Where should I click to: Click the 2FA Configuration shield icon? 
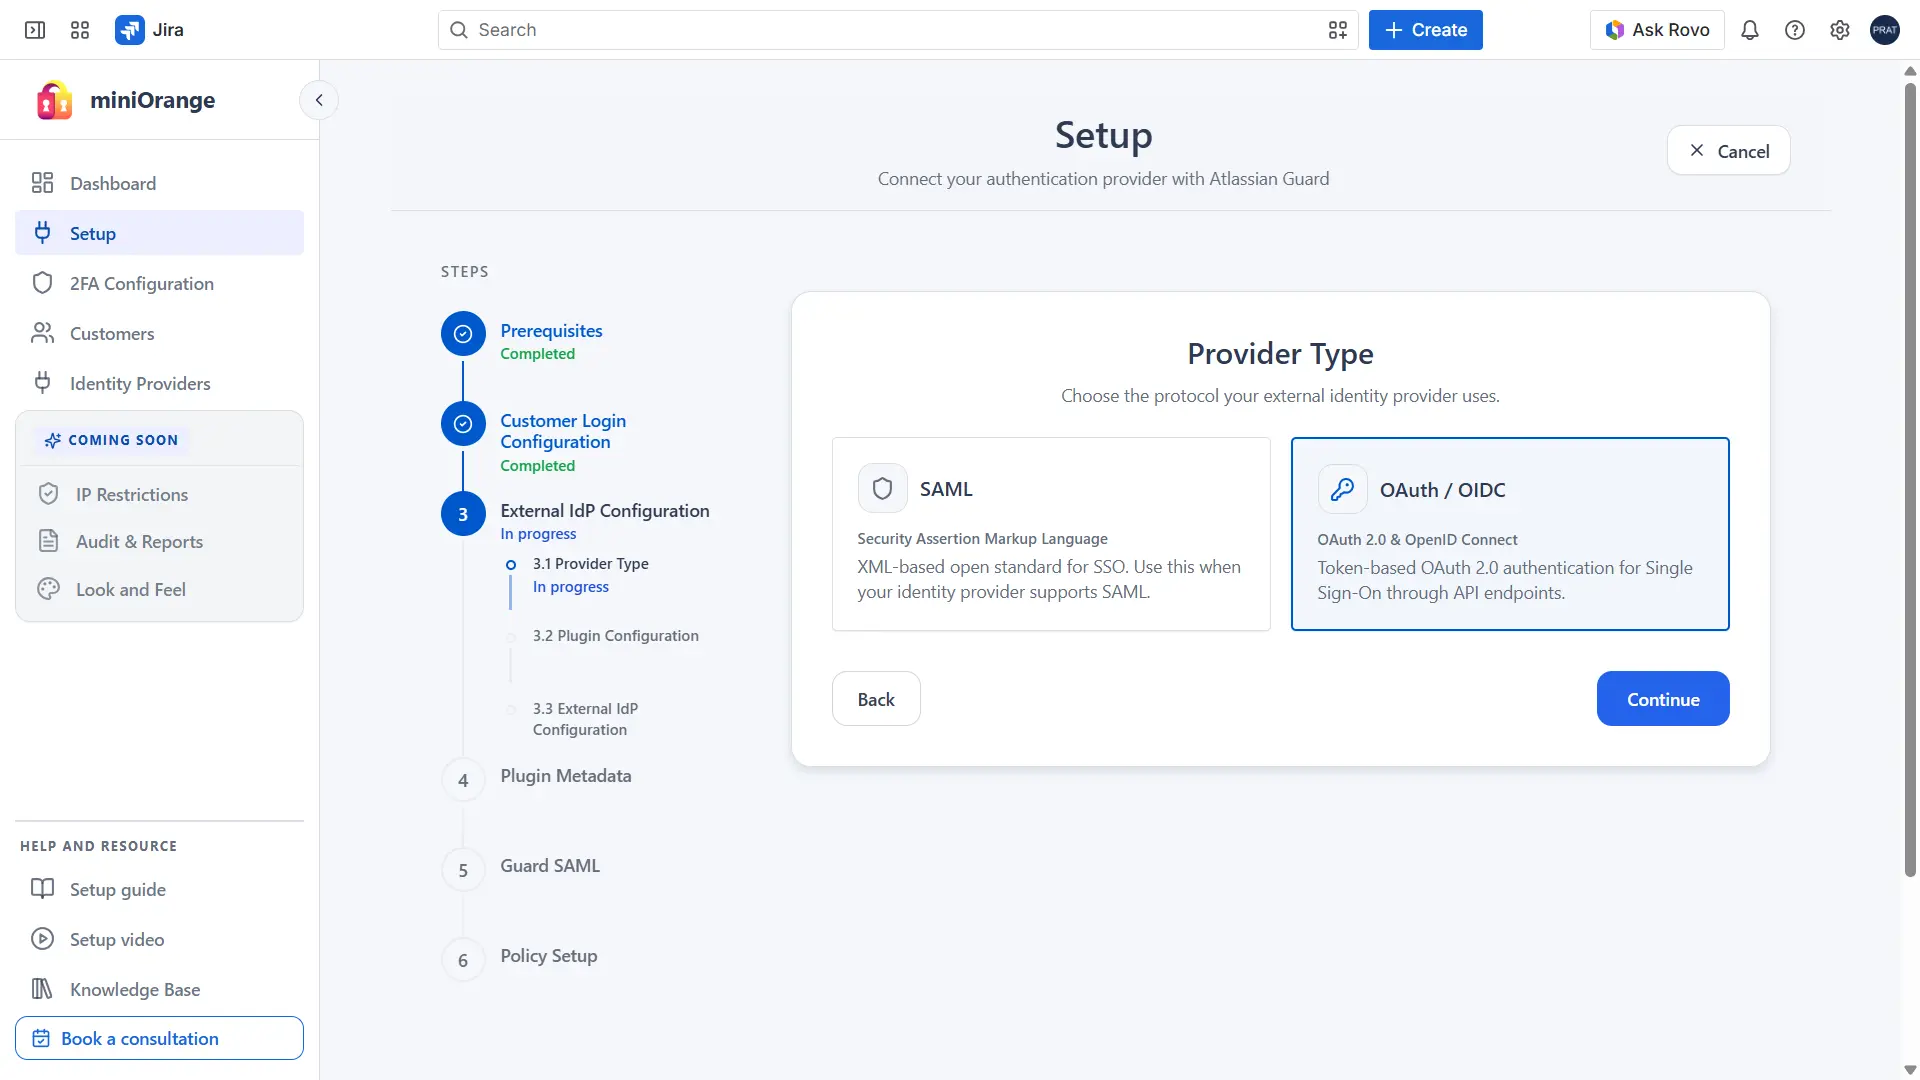click(42, 283)
